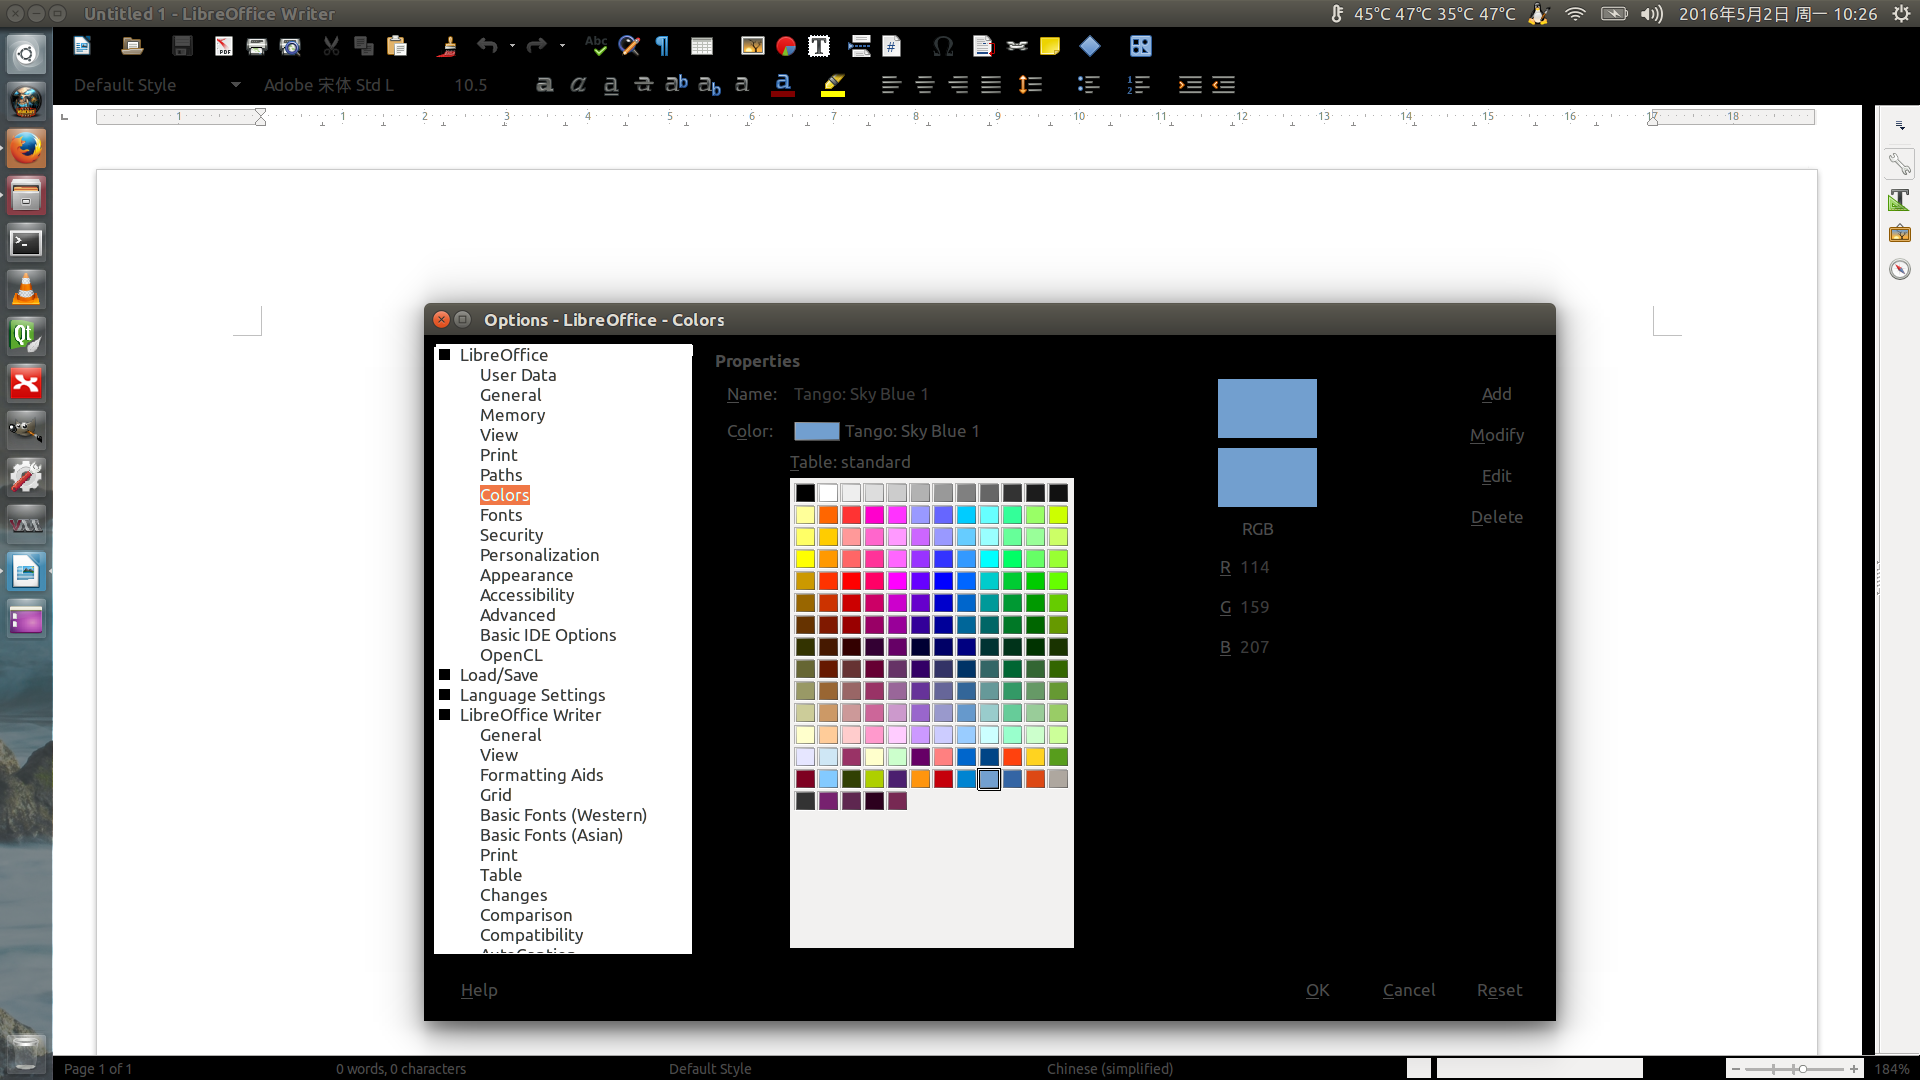1920x1080 pixels.
Task: Toggle bold formatting
Action: tap(545, 85)
